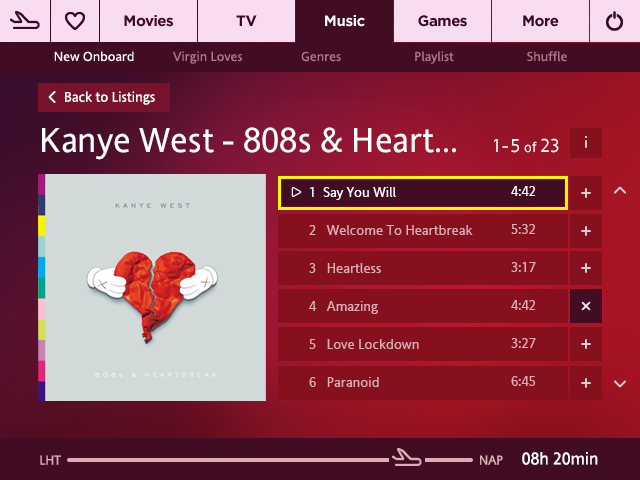
Task: Move down the track list with down chevron
Action: [x=620, y=383]
